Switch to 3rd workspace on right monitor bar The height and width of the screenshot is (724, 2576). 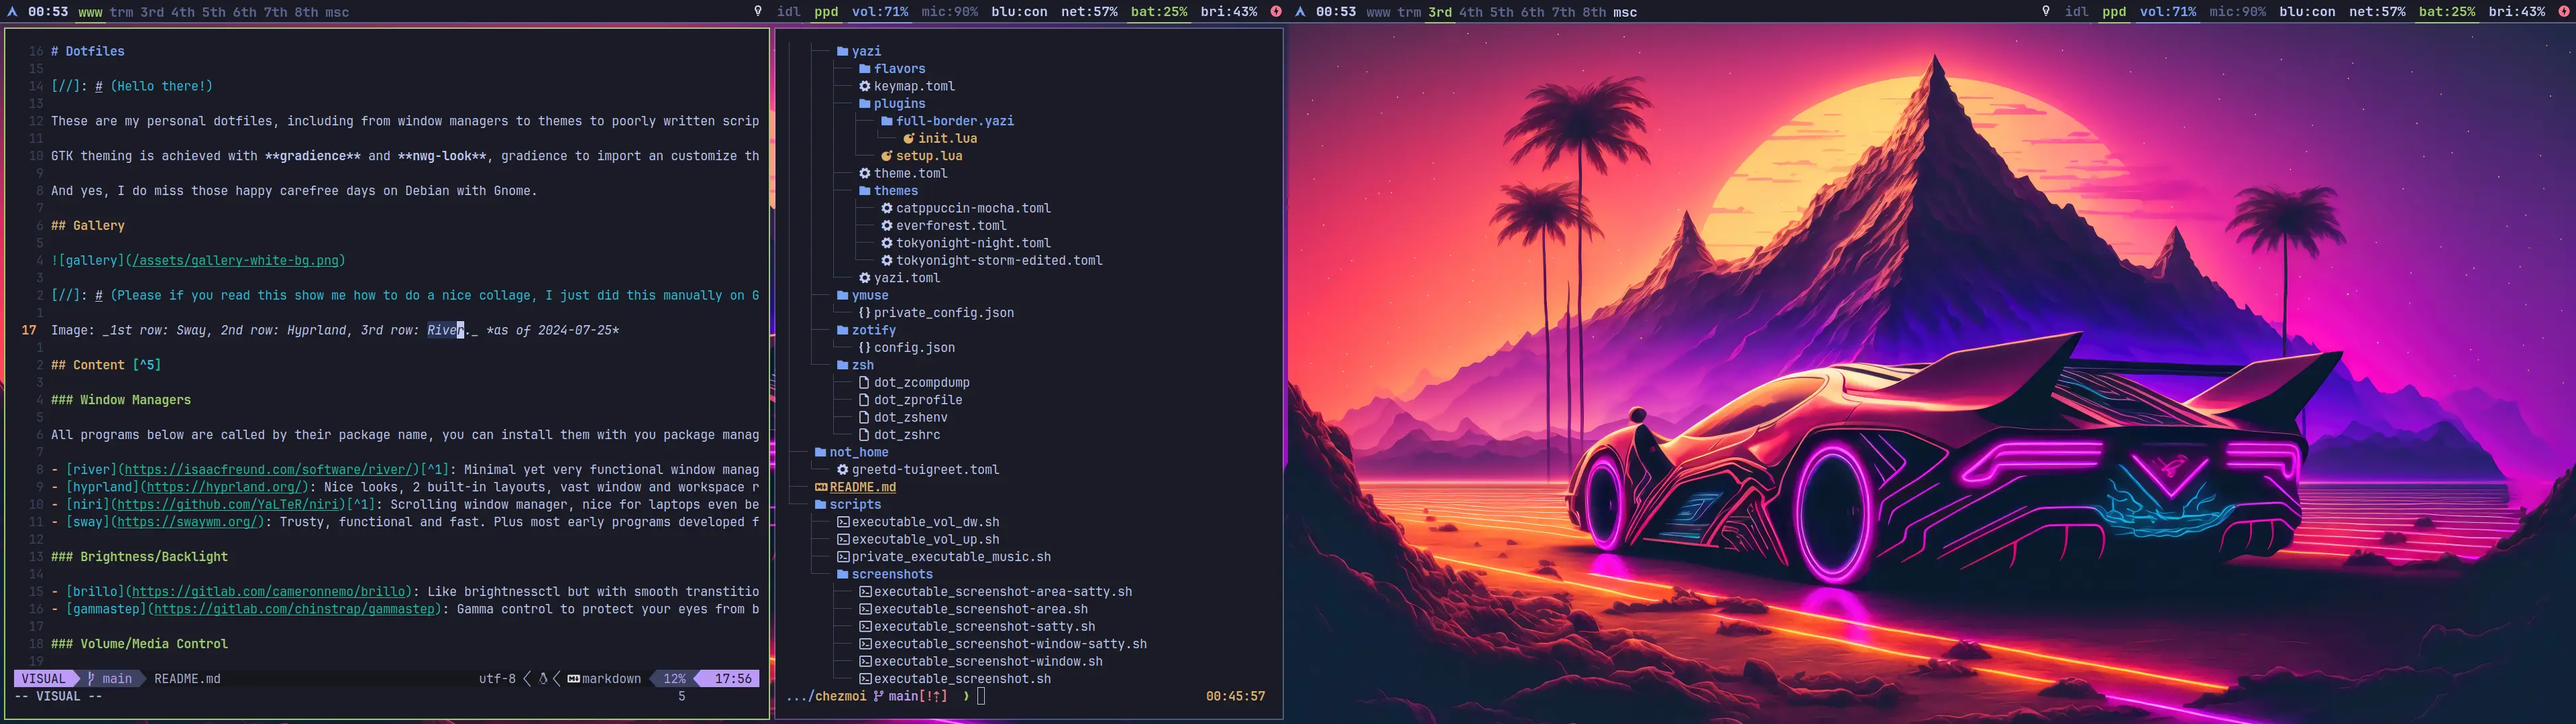coord(1440,12)
